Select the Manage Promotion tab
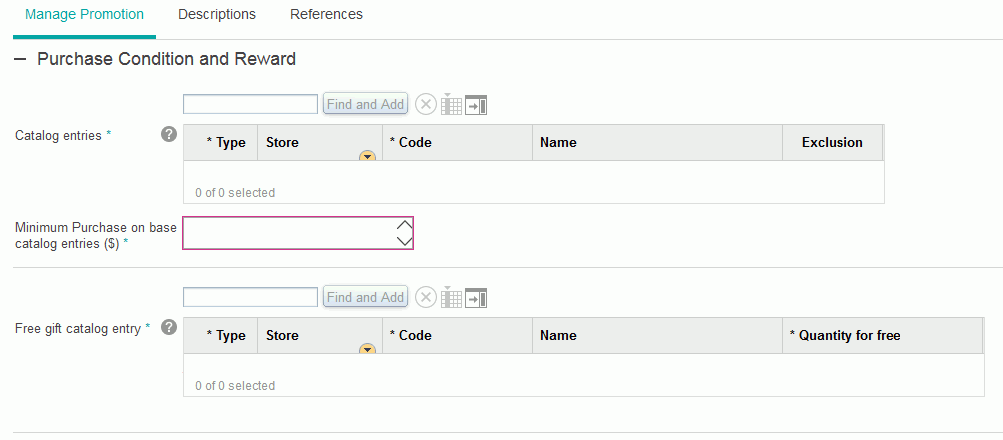This screenshot has width=1003, height=440. [84, 15]
